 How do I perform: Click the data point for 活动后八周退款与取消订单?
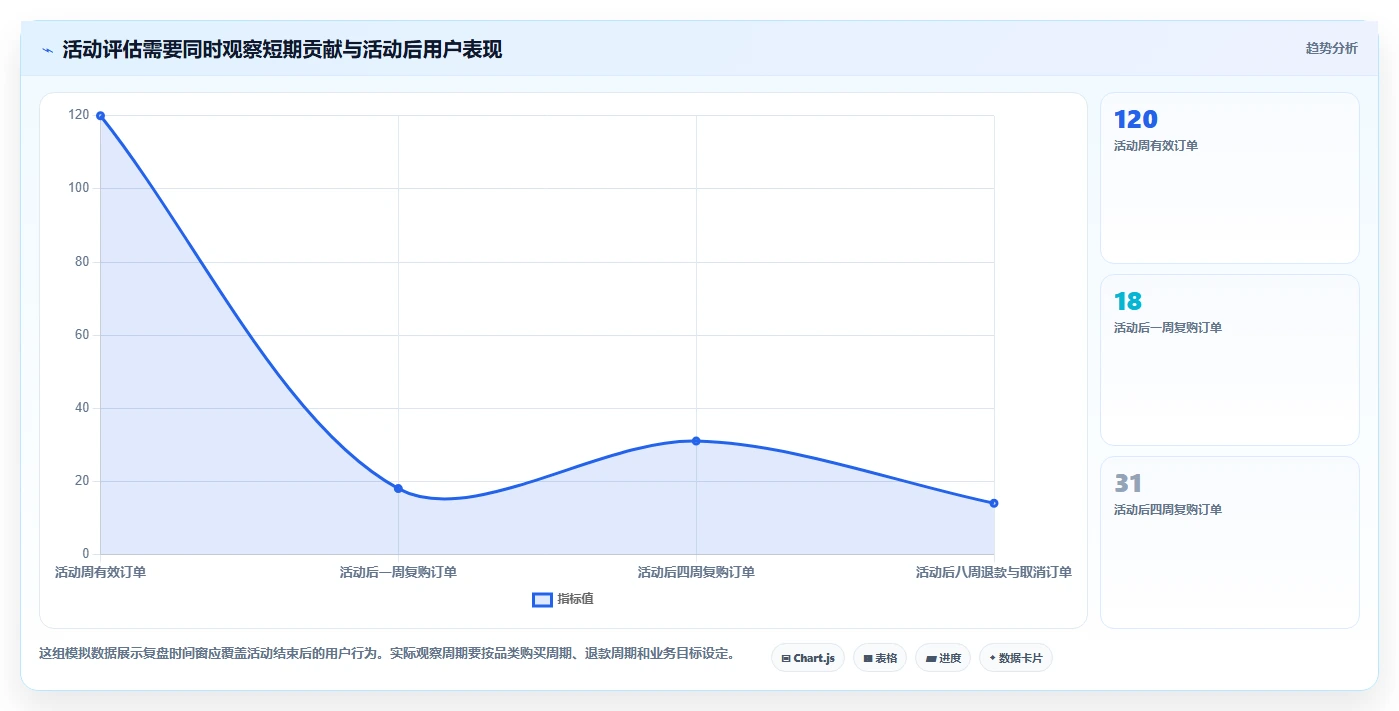click(x=994, y=503)
